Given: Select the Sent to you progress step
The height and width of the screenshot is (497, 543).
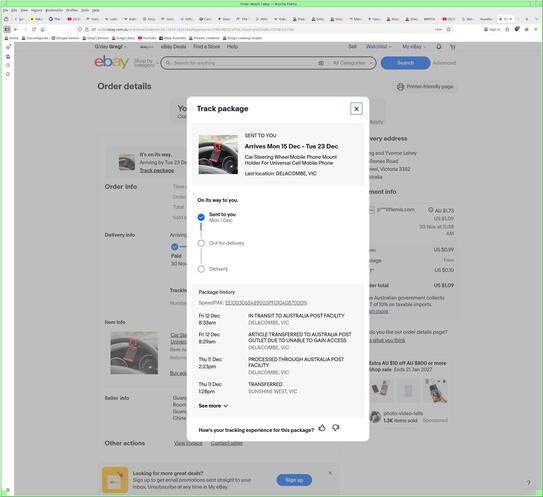Looking at the screenshot, I should pos(201,217).
